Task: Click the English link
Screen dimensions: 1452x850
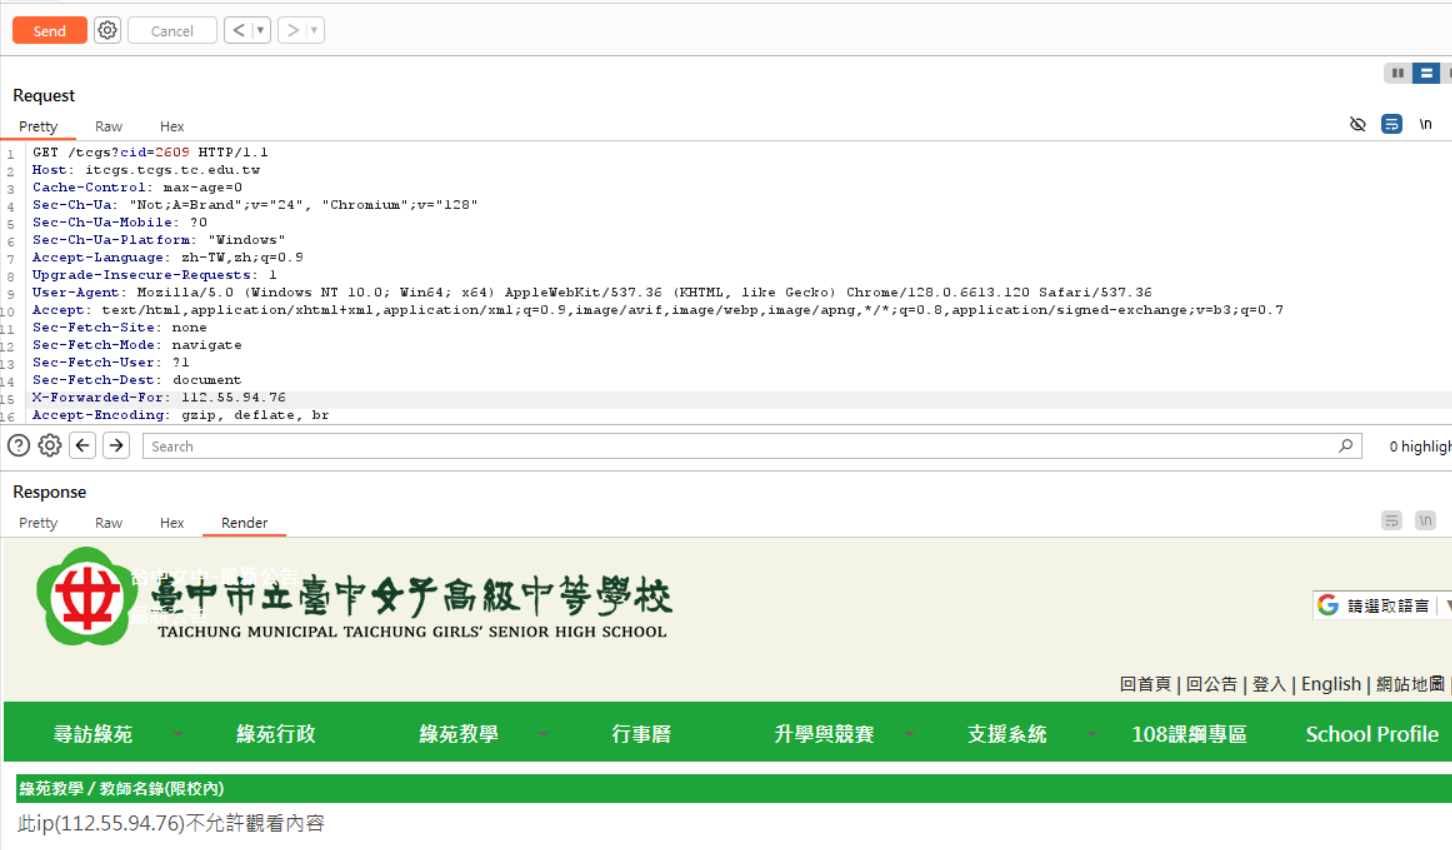Action: (1331, 684)
